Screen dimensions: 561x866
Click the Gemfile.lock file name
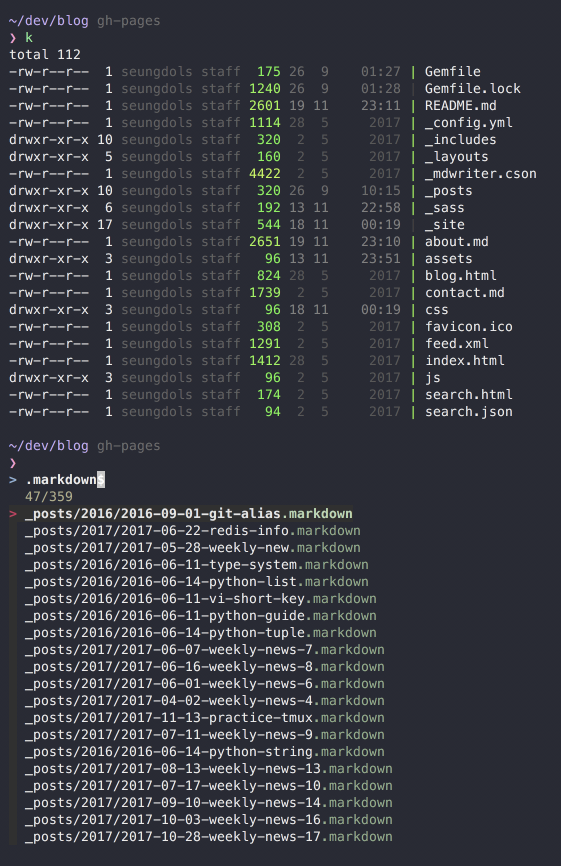(473, 88)
